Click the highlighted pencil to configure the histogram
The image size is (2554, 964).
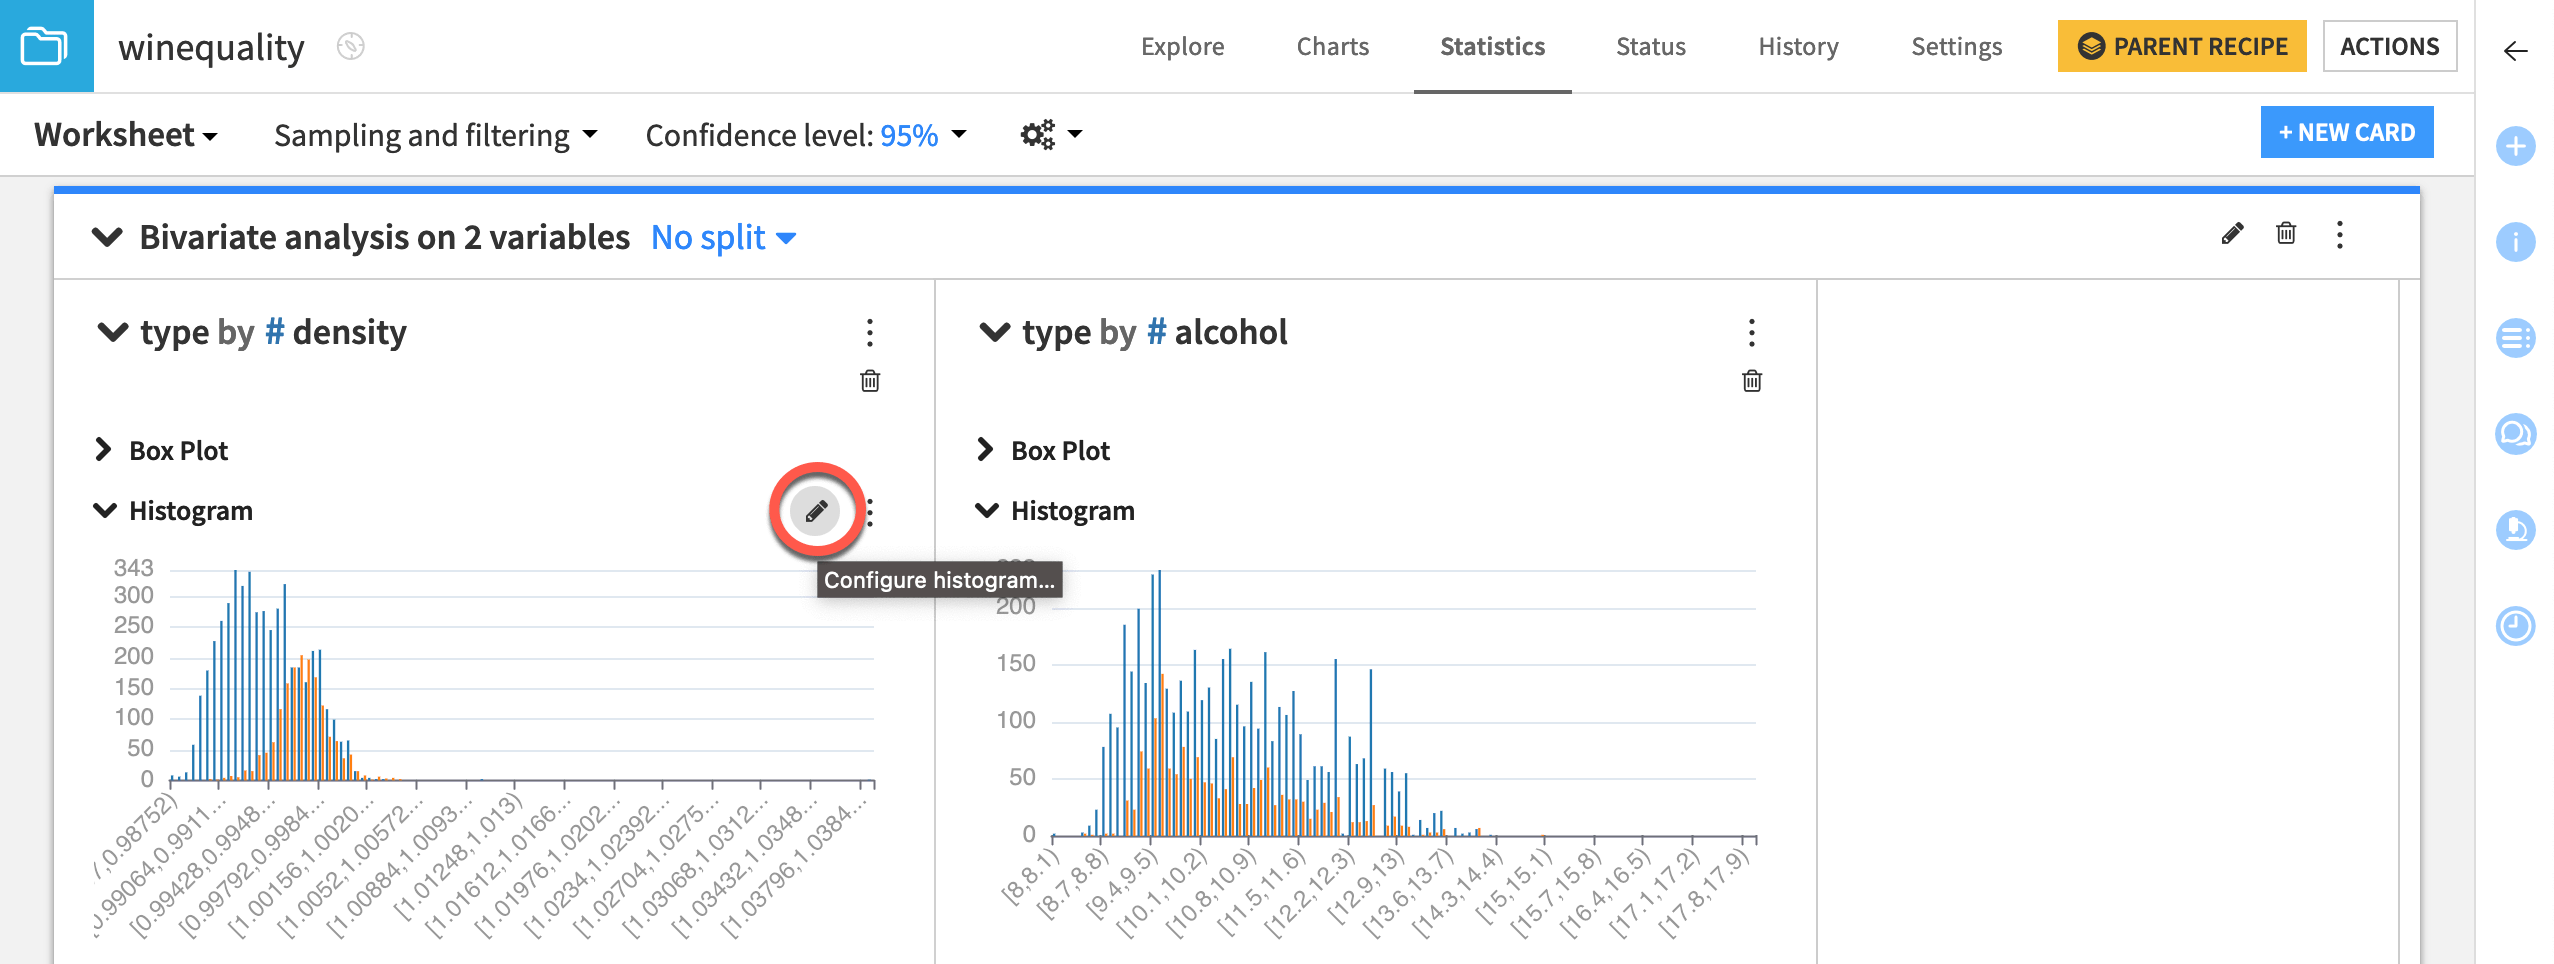coord(815,511)
